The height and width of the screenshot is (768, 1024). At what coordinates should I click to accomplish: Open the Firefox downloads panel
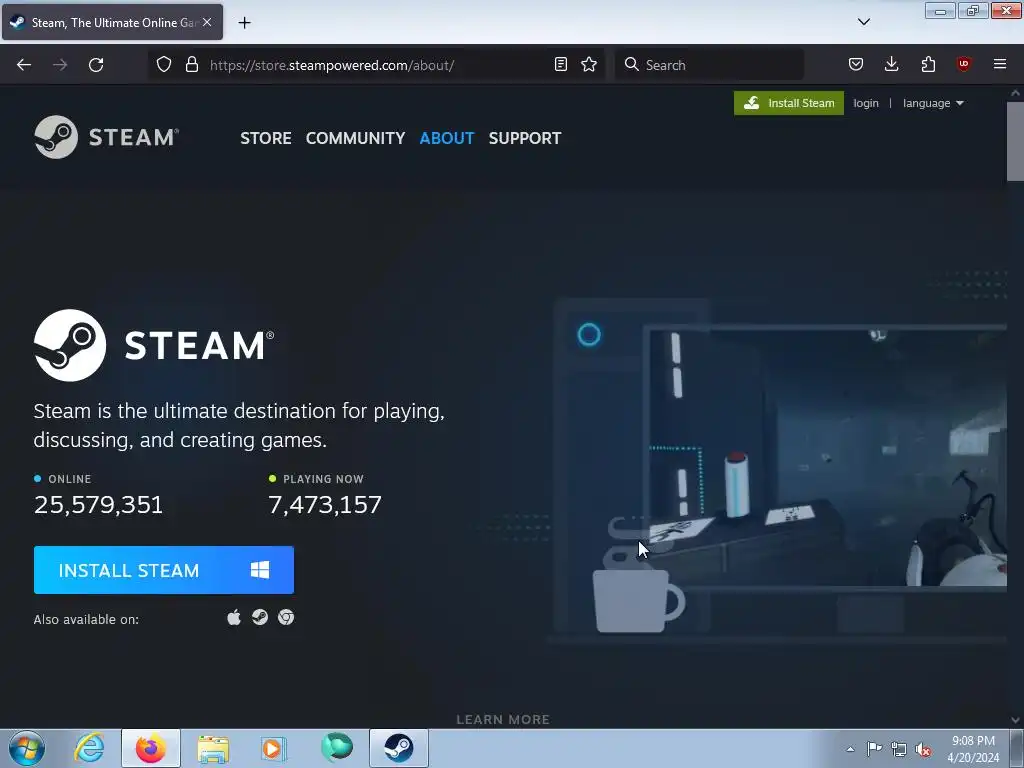(x=891, y=64)
